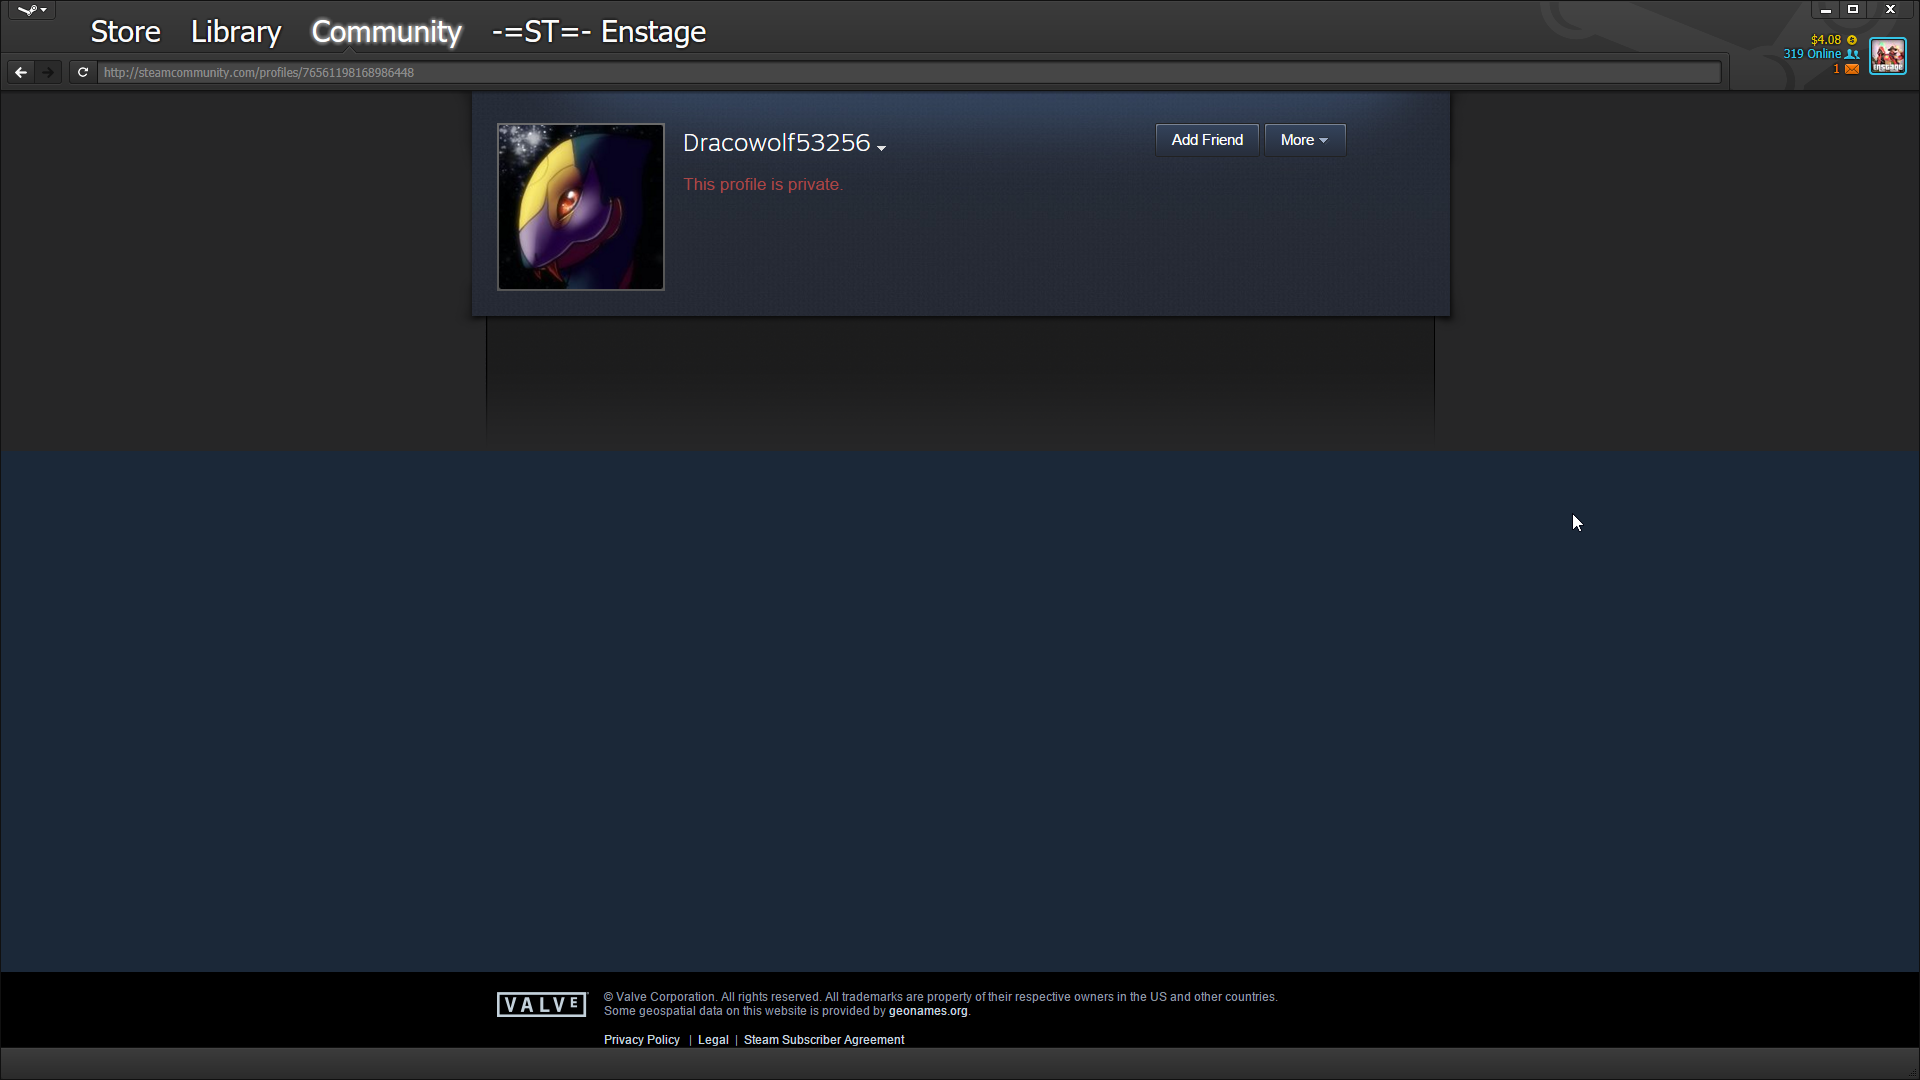
Task: Open the orange envelope notification icon
Action: pyautogui.click(x=1852, y=69)
